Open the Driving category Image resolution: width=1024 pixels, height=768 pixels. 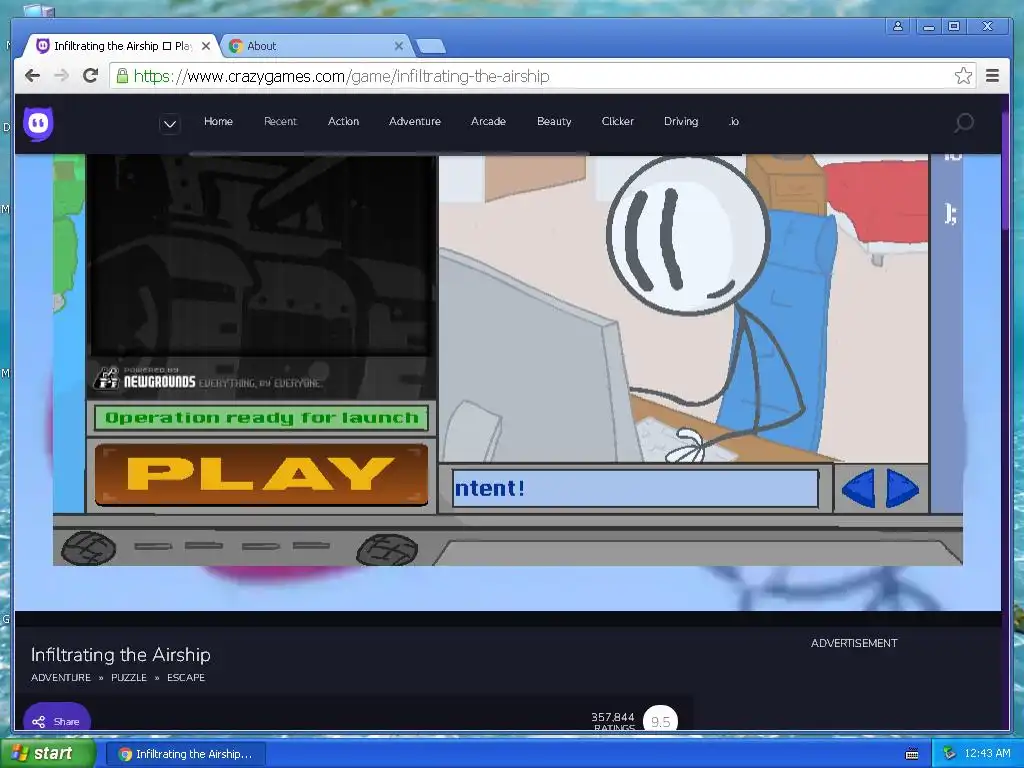tap(681, 121)
